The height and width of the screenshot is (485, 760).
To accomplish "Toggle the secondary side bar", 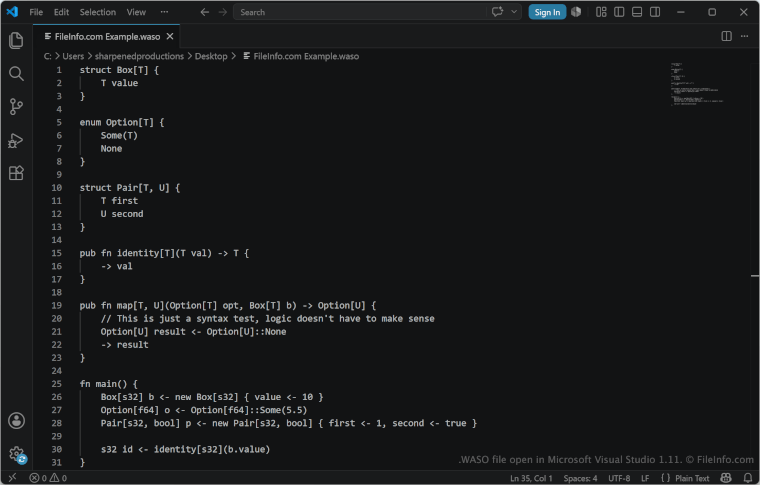I will click(655, 12).
